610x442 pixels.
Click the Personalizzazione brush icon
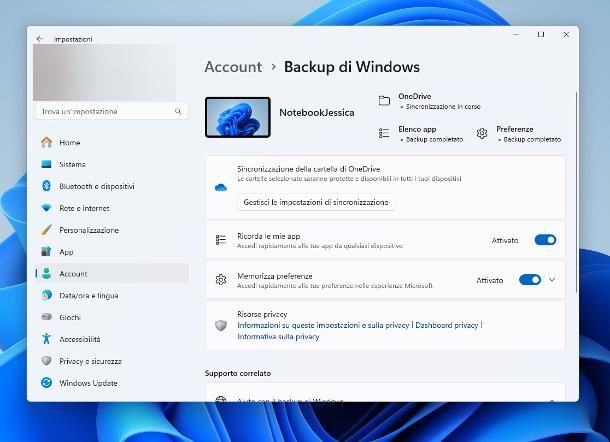[46, 230]
